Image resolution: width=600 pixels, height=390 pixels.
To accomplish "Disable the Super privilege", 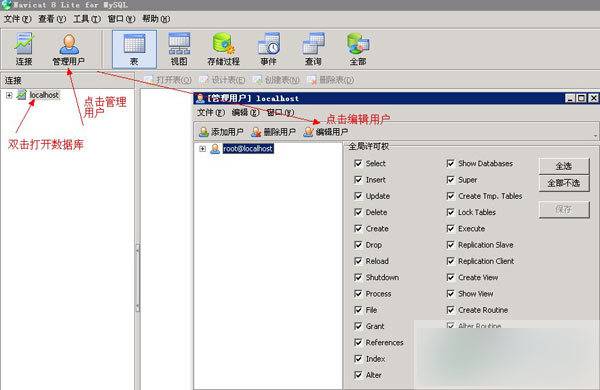I will click(450, 179).
